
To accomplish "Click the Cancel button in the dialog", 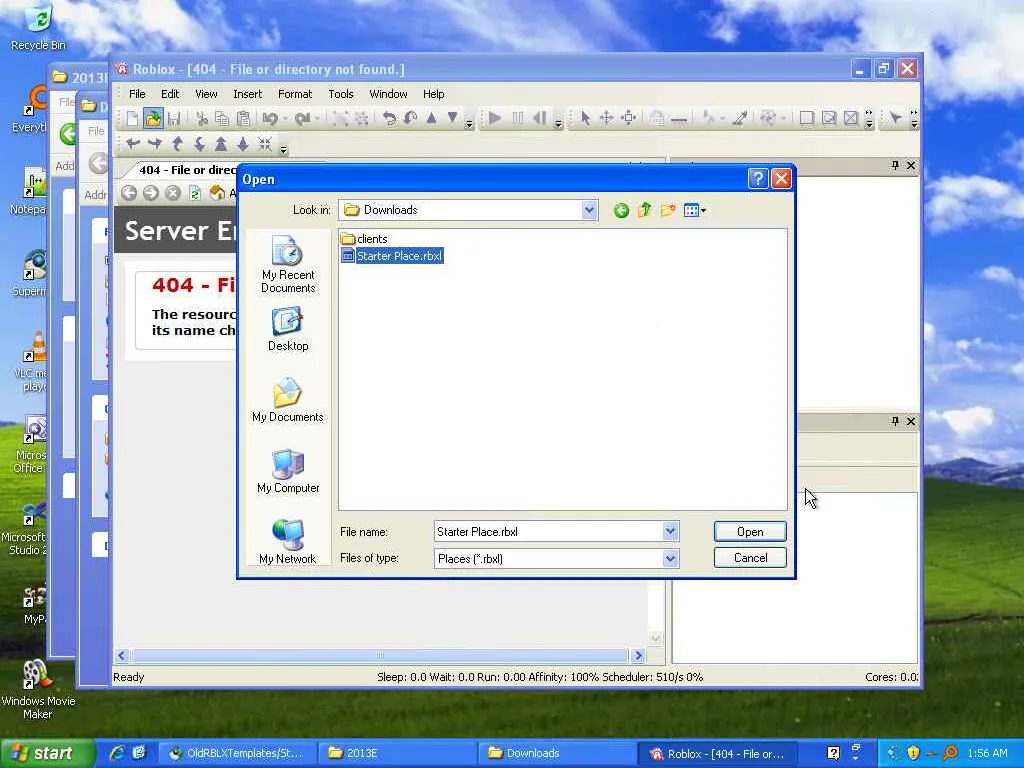I will pyautogui.click(x=750, y=558).
